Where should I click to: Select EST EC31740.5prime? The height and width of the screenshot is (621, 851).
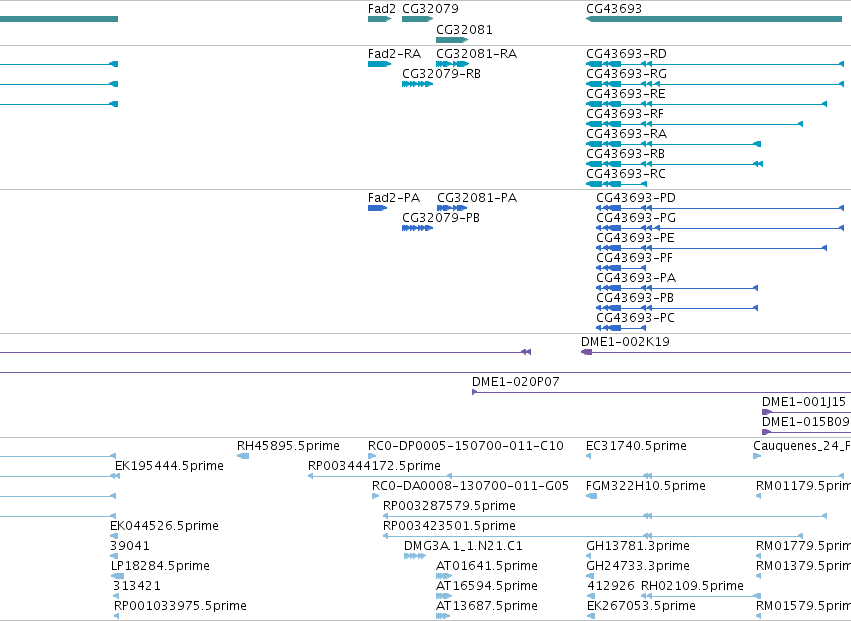tap(636, 447)
